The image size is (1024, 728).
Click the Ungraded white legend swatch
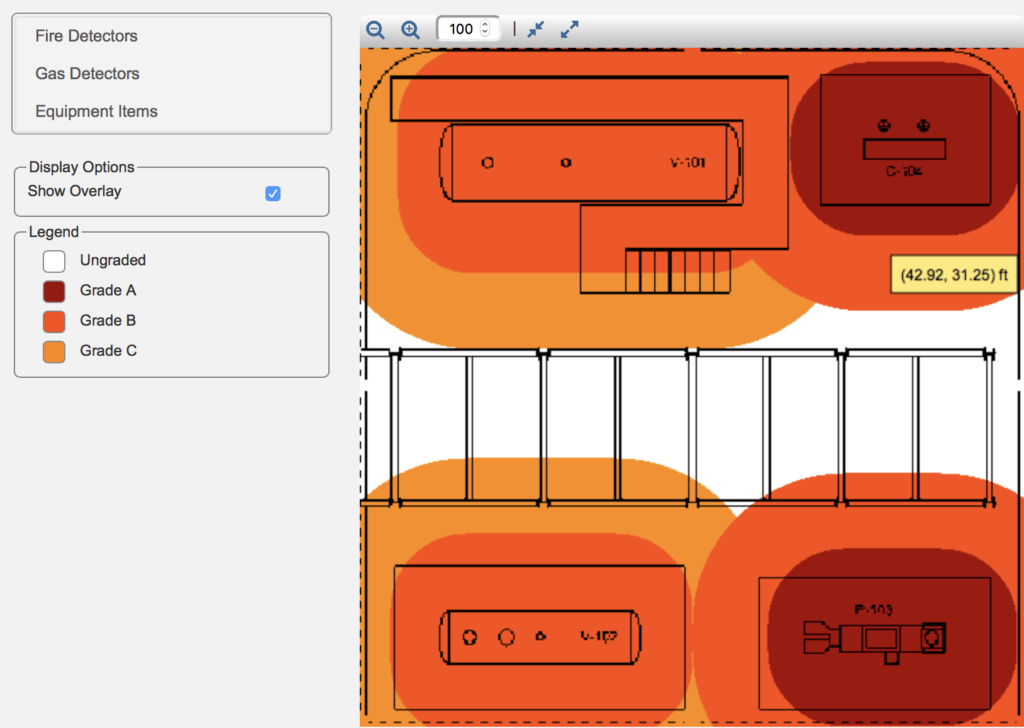(x=54, y=261)
